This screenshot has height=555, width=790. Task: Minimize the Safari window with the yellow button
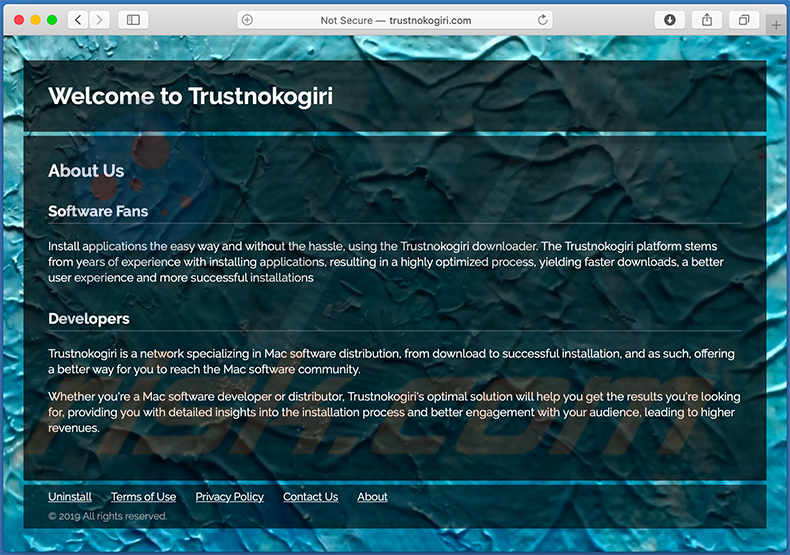(35, 20)
